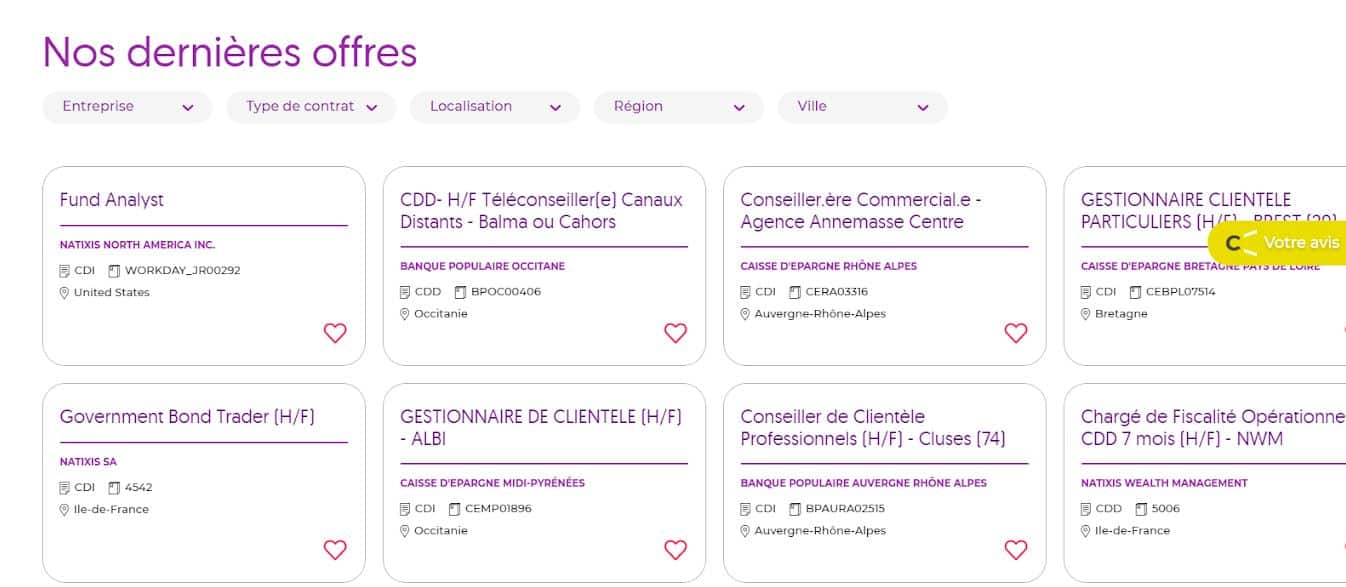Viewport: 1346px width, 587px height.
Task: Click the Nos dernières offres heading
Action: (x=229, y=52)
